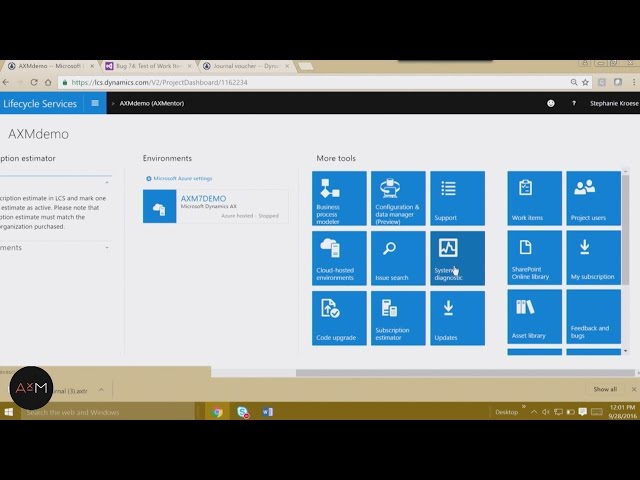Click the address bar URL
This screenshot has width=640, height=480.
[160, 82]
